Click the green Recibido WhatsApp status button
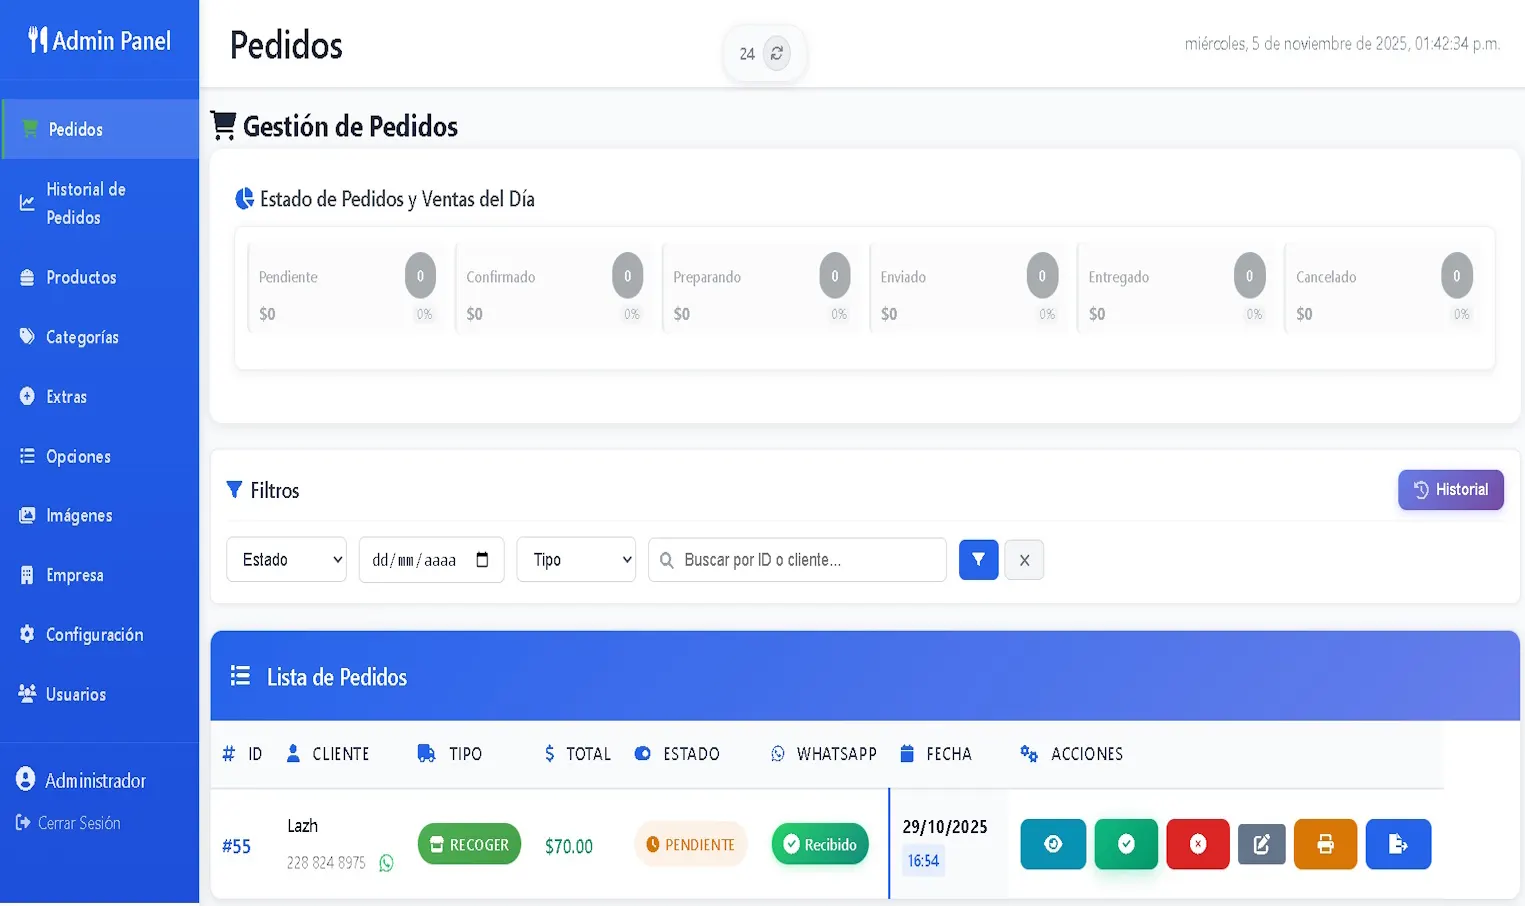Image resolution: width=1525 pixels, height=906 pixels. click(x=820, y=844)
